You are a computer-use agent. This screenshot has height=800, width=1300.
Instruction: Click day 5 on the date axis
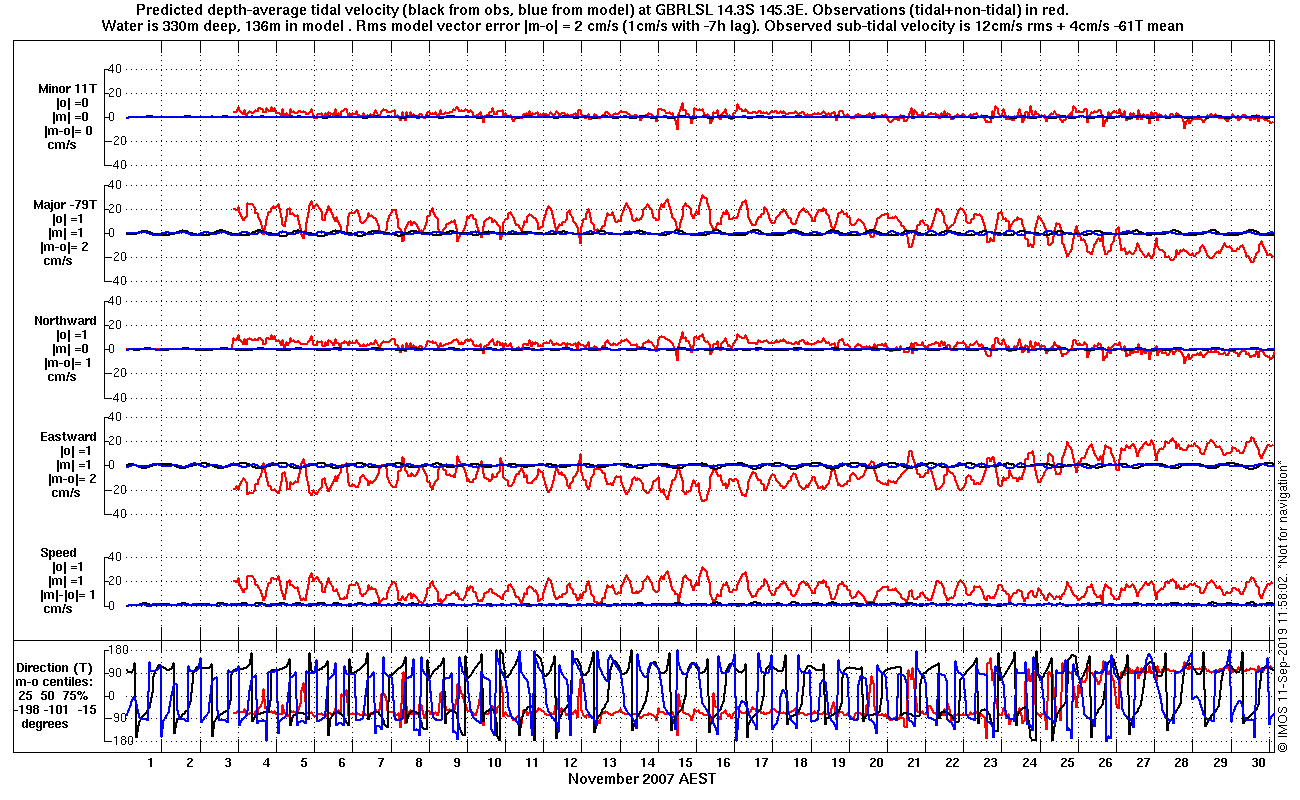pyautogui.click(x=304, y=763)
